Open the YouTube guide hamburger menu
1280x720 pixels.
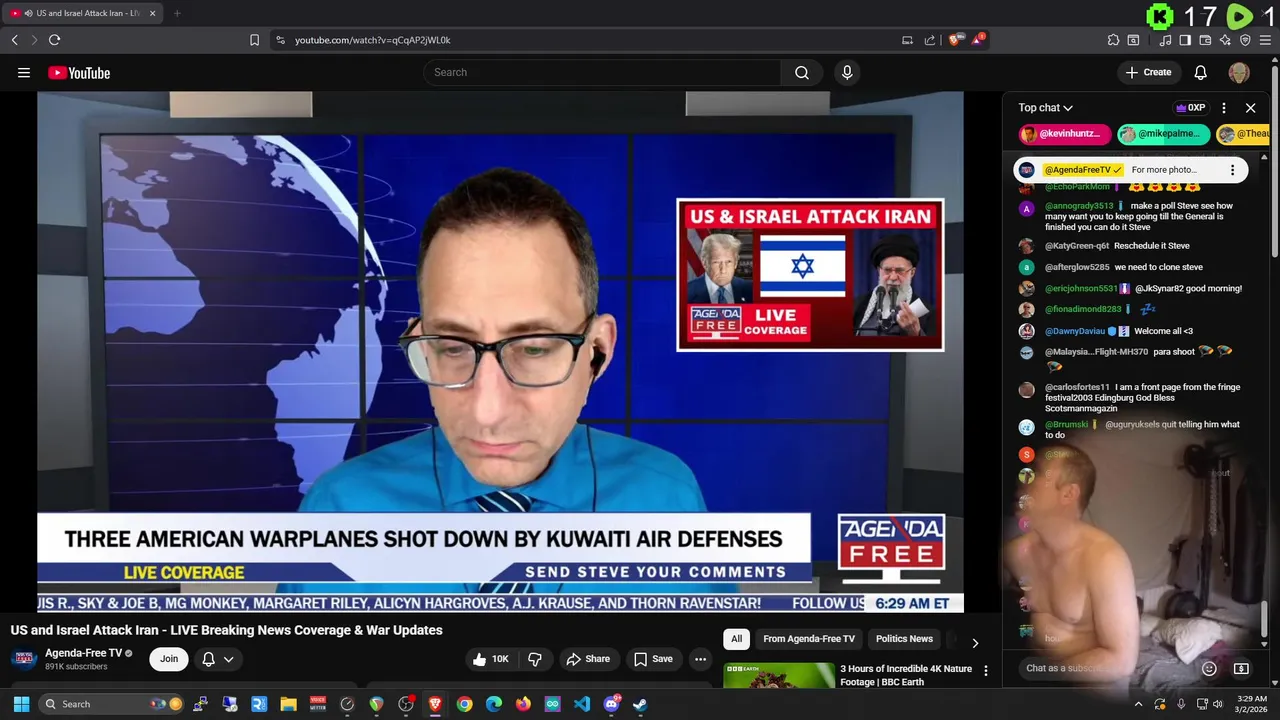tap(24, 72)
